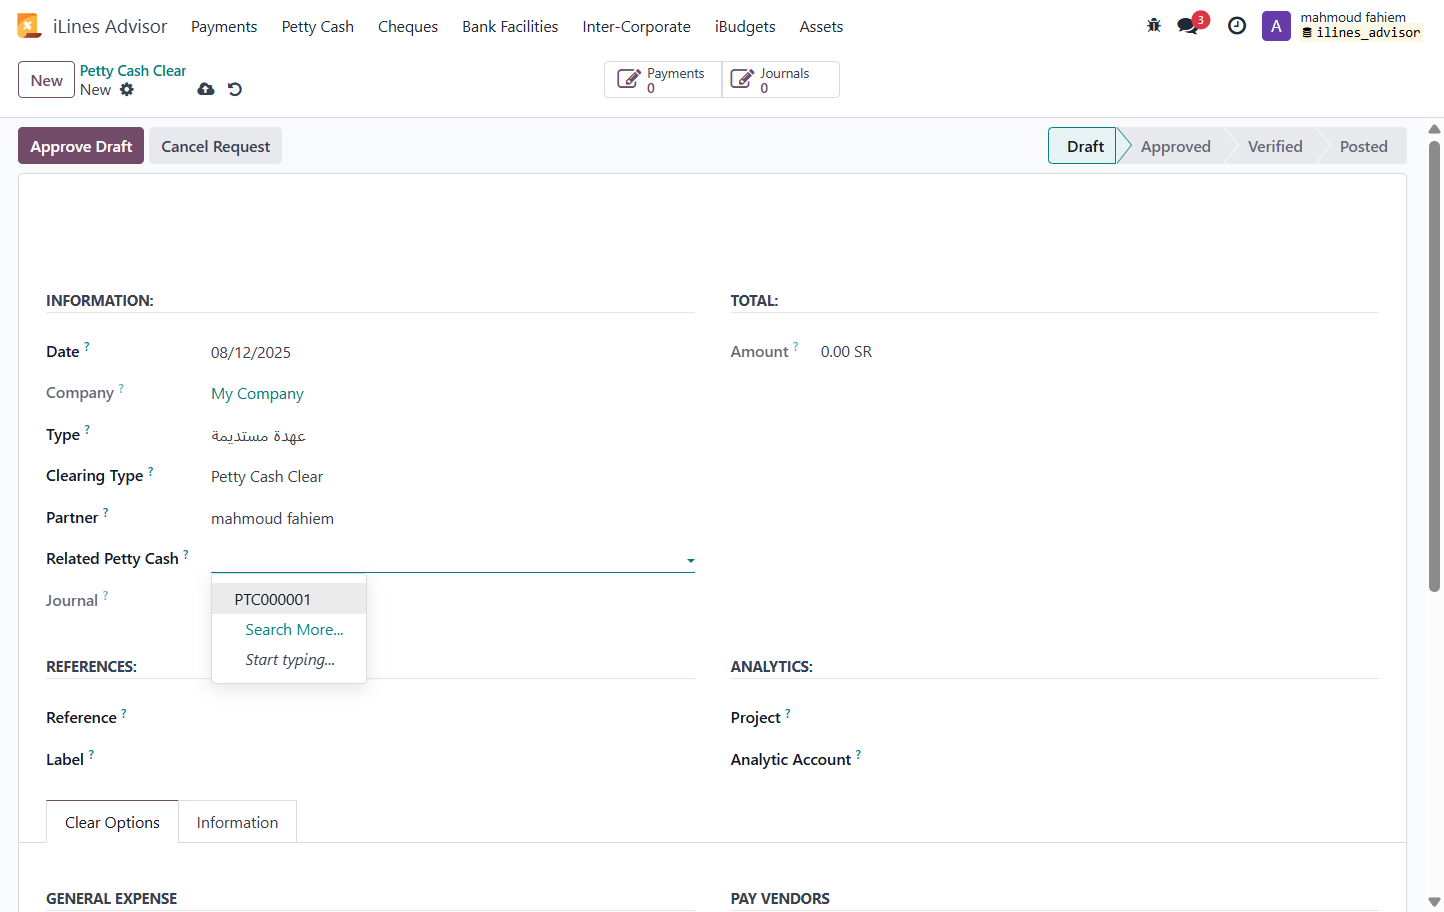Show the help tooltip for Date
1444x912 pixels.
tap(87, 347)
